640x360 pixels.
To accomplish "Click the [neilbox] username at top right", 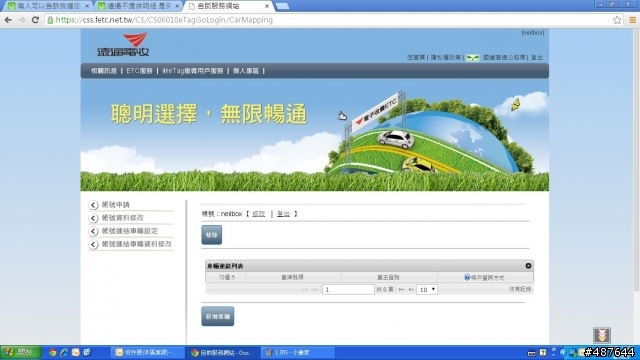I will [x=533, y=33].
